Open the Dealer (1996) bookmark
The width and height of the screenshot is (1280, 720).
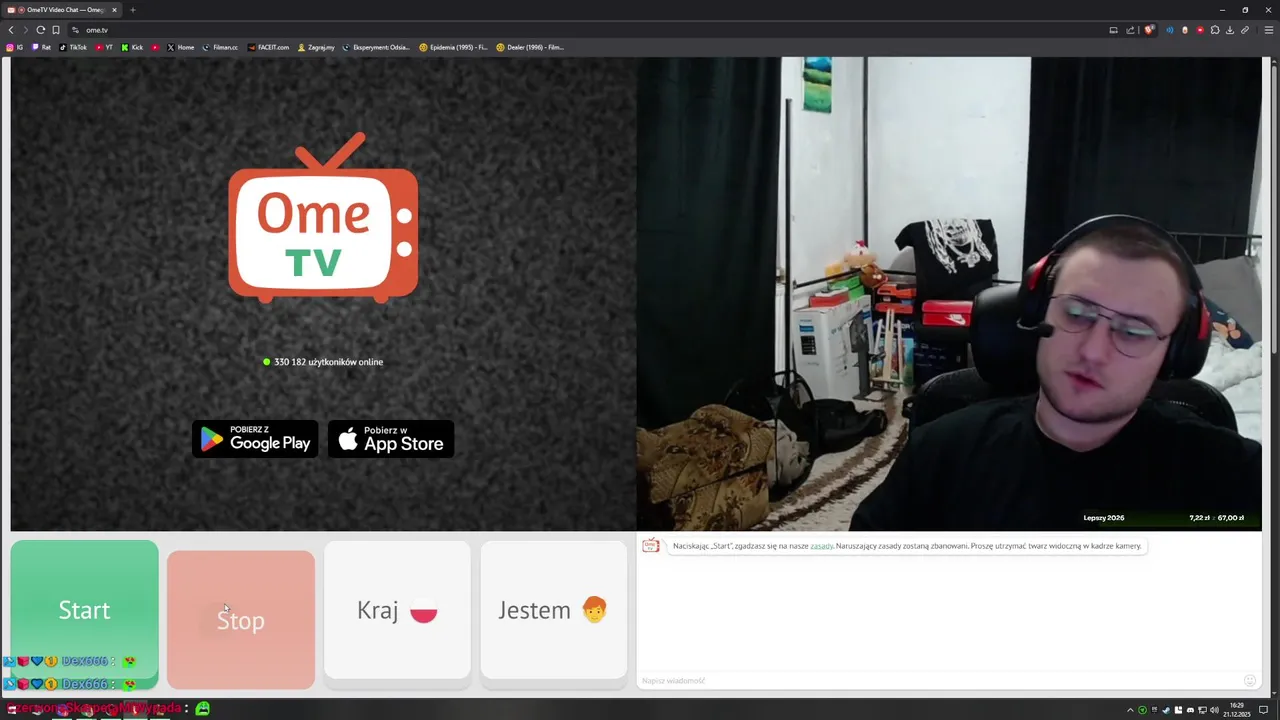(530, 47)
